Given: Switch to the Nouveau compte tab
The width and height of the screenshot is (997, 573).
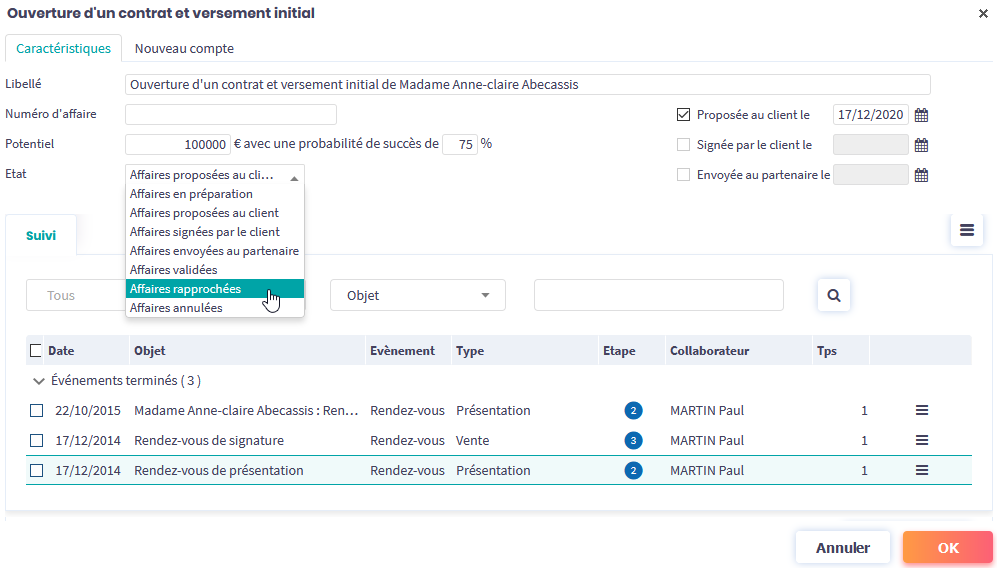Looking at the screenshot, I should tap(184, 48).
